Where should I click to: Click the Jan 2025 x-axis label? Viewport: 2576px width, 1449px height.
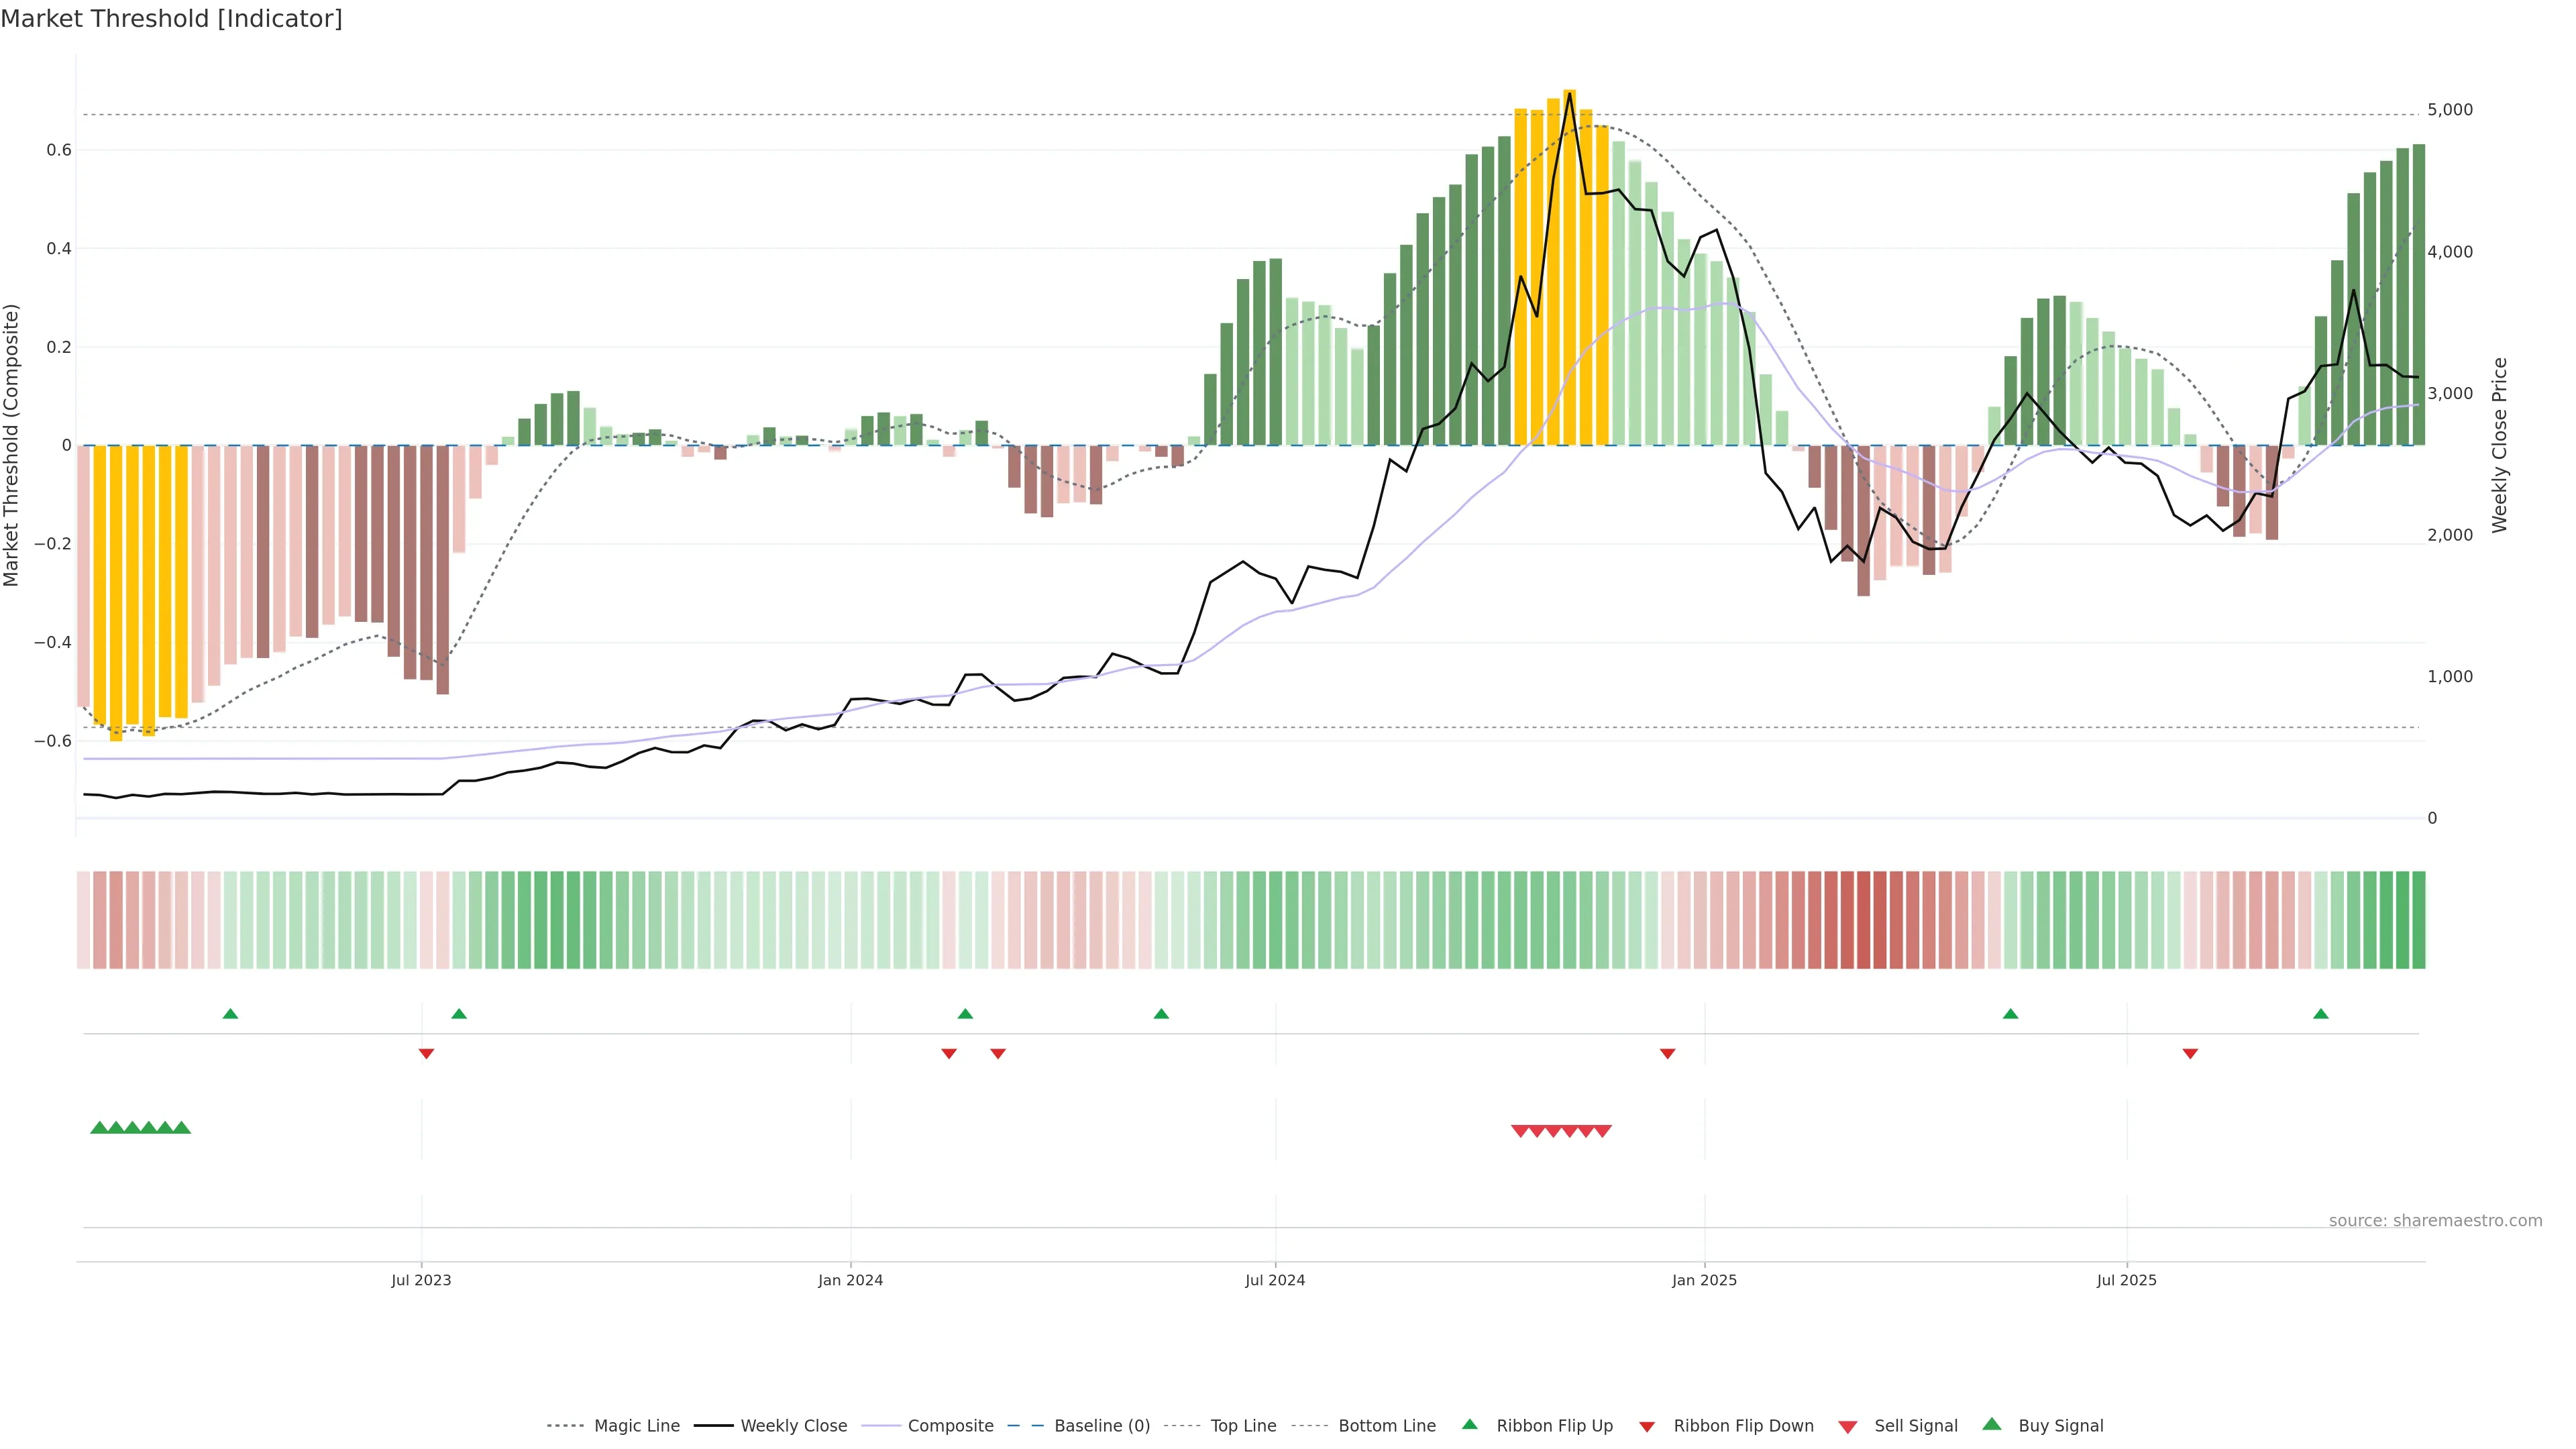click(1704, 1280)
